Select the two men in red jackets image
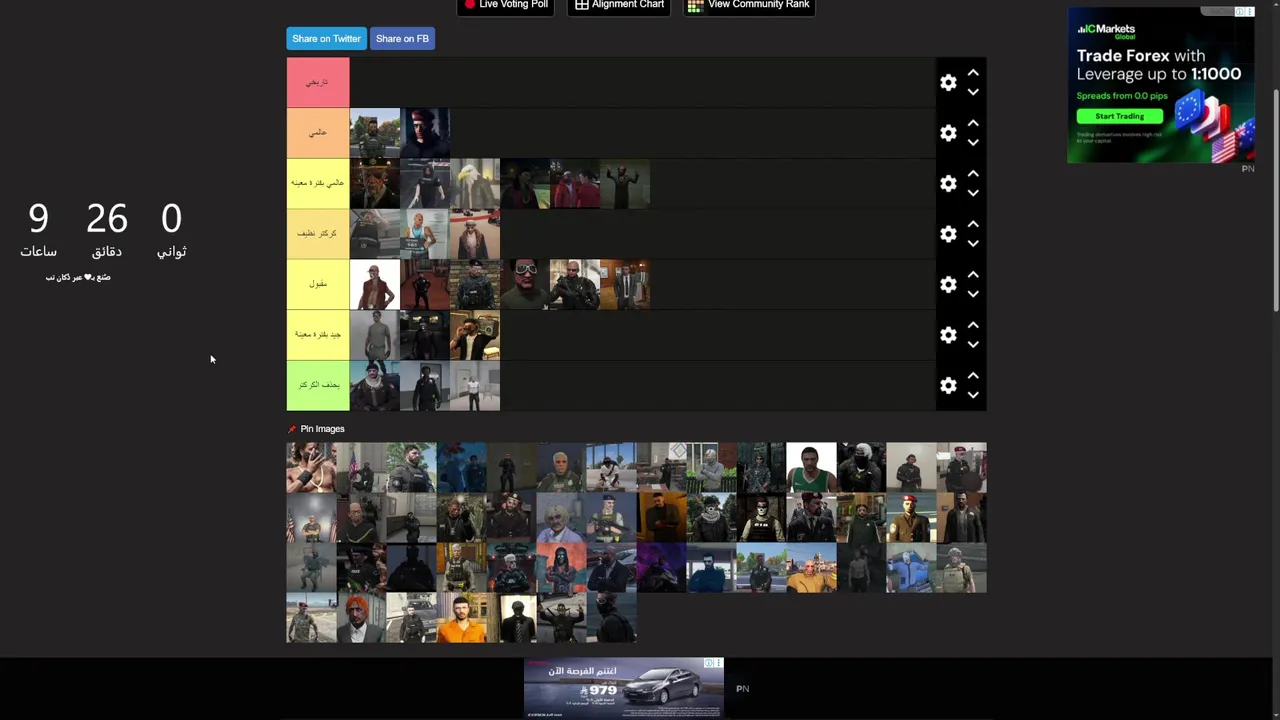This screenshot has height=720, width=1280. click(575, 184)
